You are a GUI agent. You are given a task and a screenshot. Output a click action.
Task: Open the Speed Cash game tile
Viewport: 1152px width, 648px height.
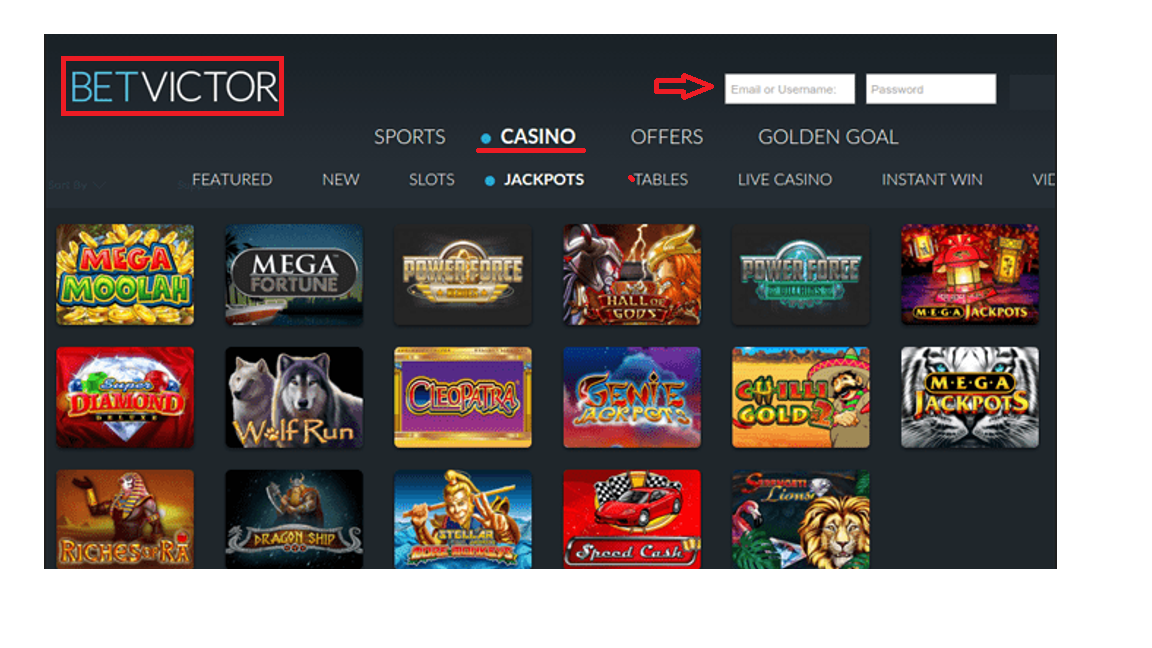tap(632, 519)
